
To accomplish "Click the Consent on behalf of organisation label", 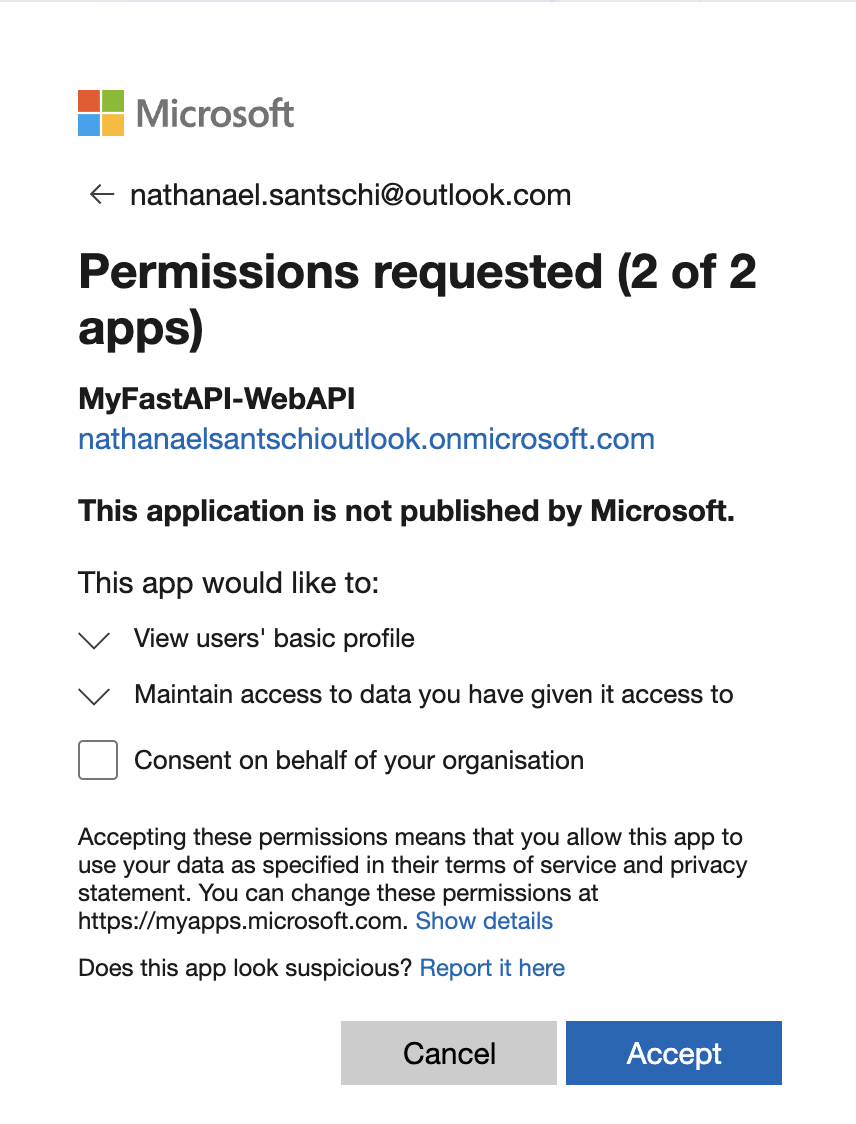I will click(x=358, y=760).
